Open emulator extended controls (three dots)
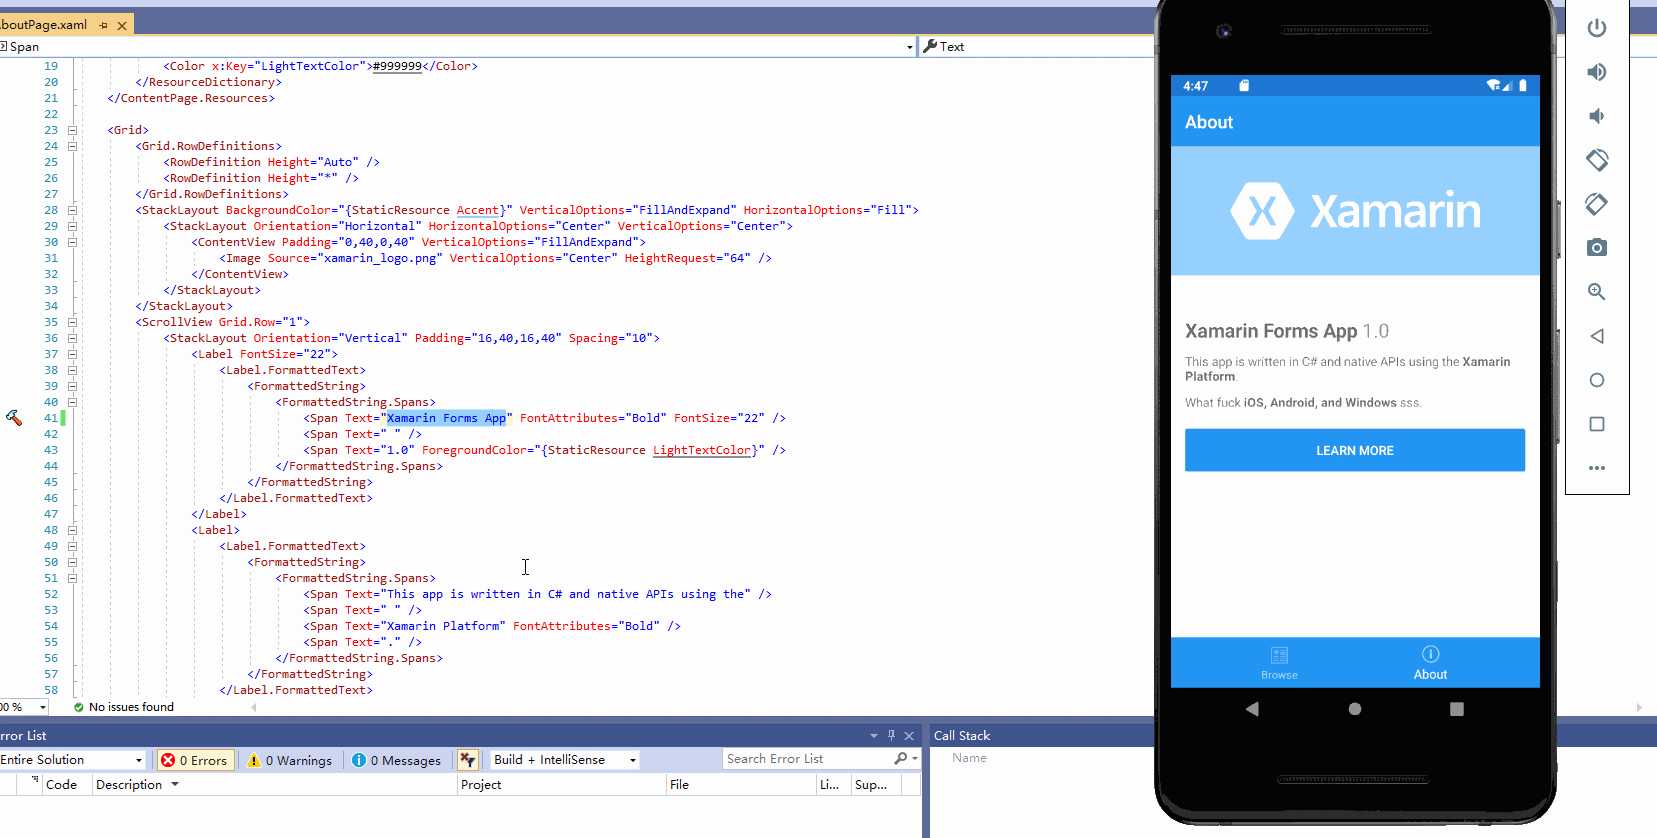This screenshot has width=1657, height=838. 1597,468
